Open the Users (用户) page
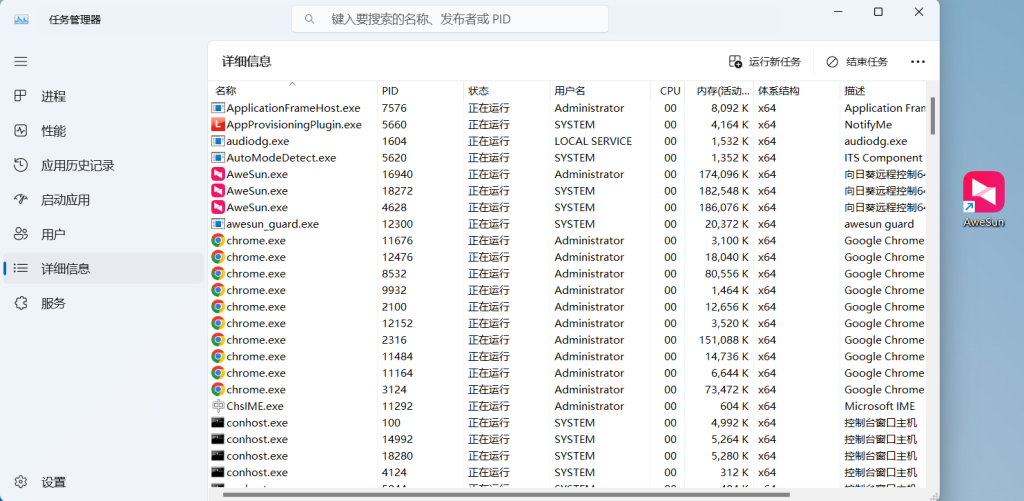The height and width of the screenshot is (501, 1024). (x=53, y=234)
